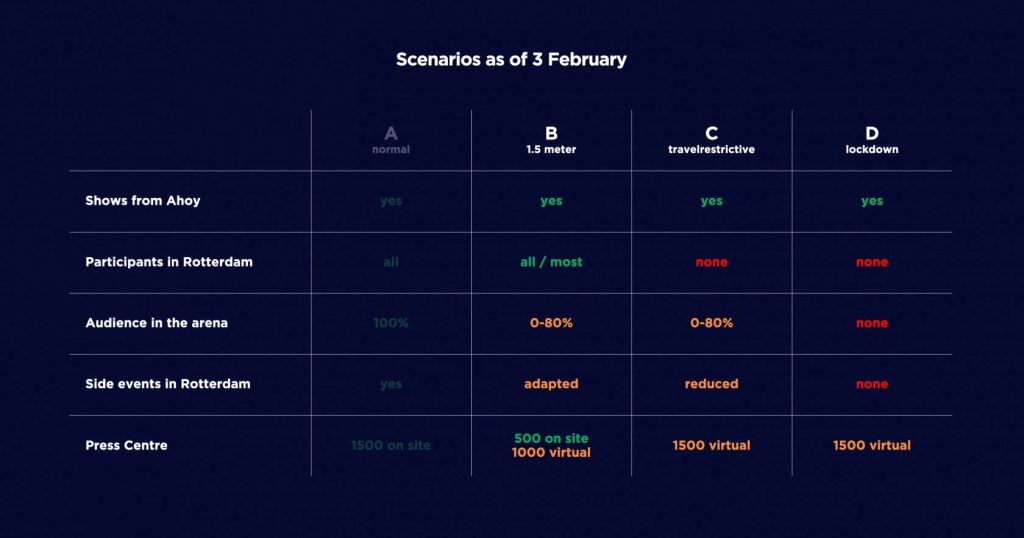Screen dimensions: 1024x538
Task: Select scenario C's "none" participants cell
Action: 711,262
